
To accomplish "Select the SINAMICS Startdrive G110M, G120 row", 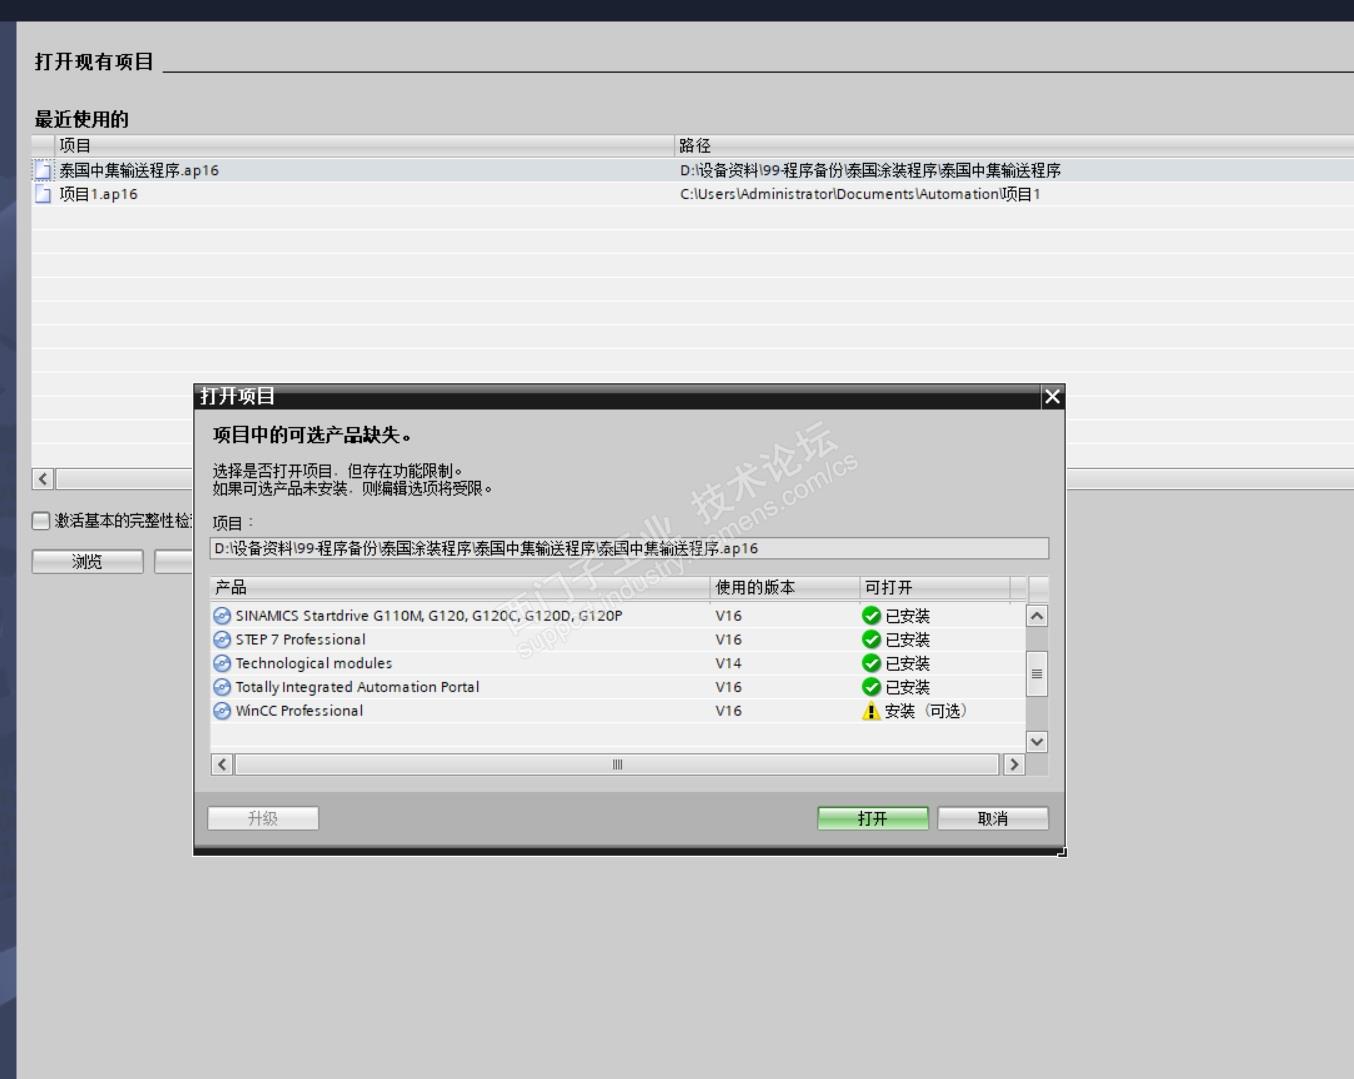I will click(618, 616).
